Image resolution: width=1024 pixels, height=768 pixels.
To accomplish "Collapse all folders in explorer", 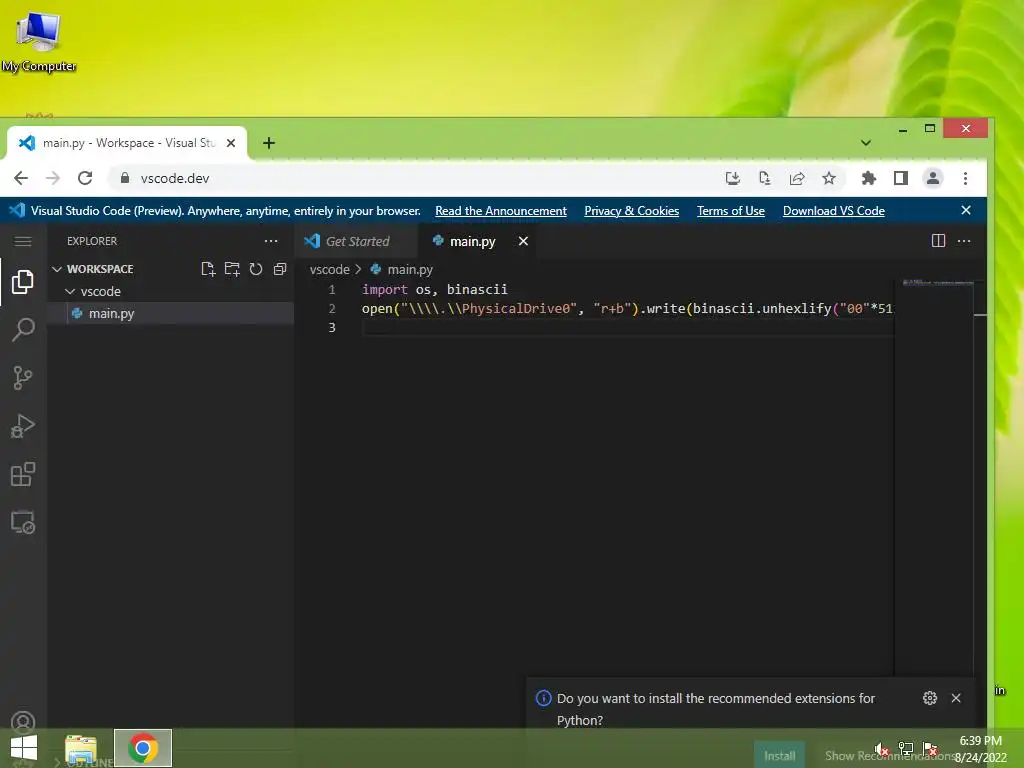I will point(280,269).
